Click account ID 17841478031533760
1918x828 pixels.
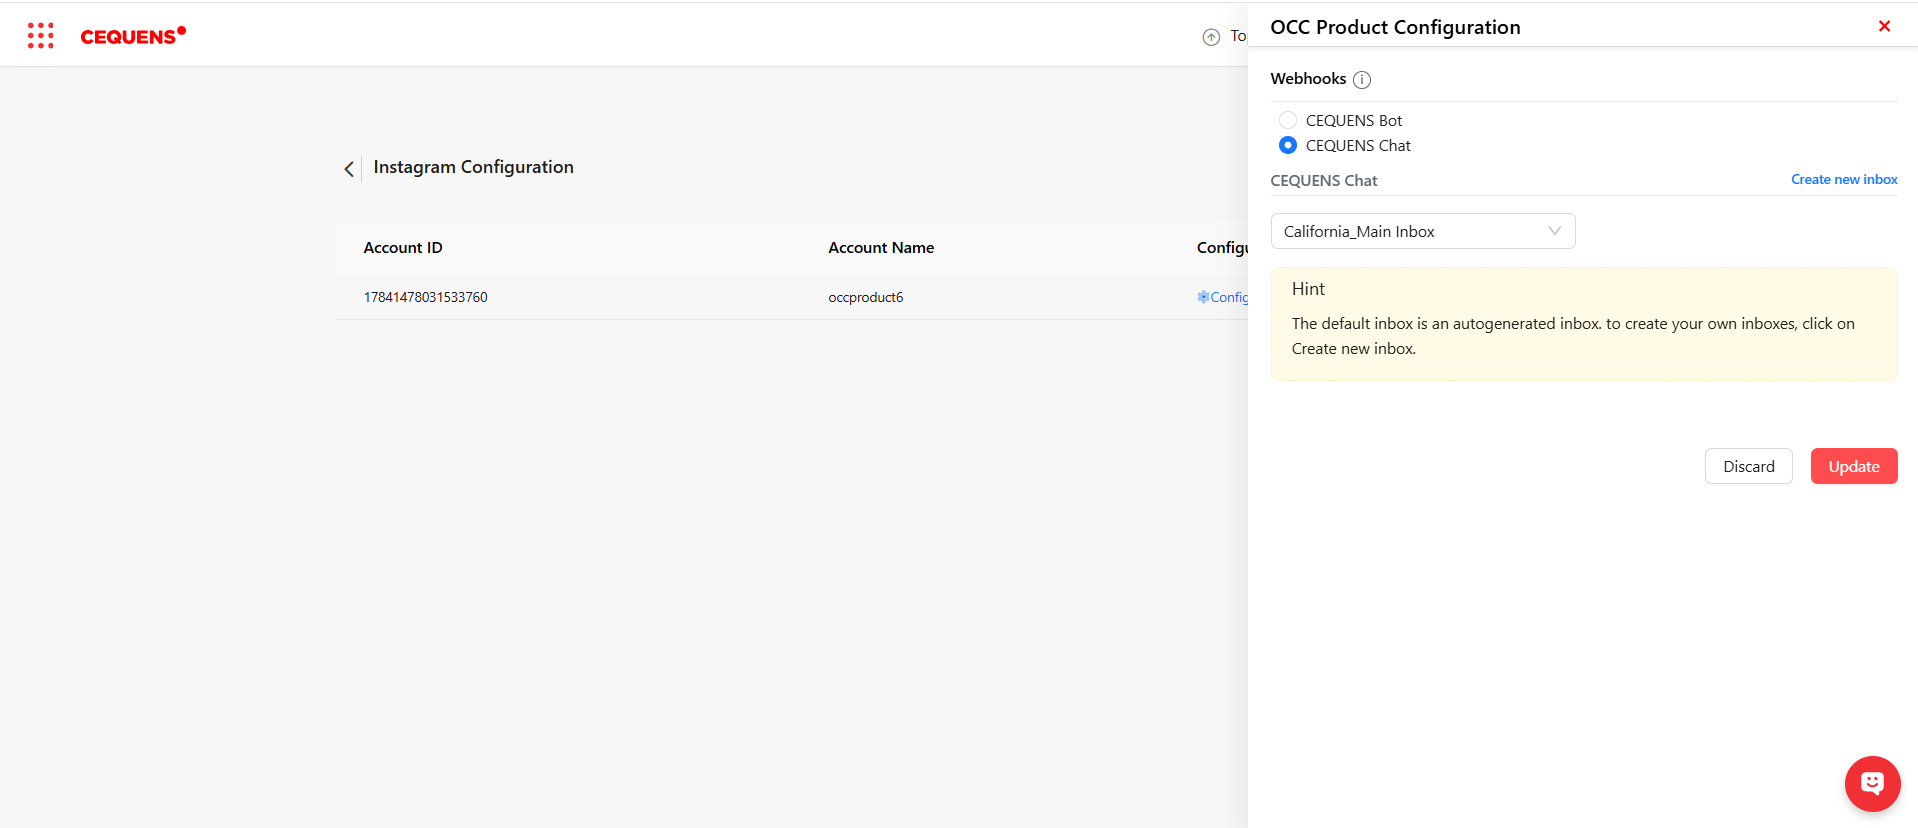[x=426, y=297]
